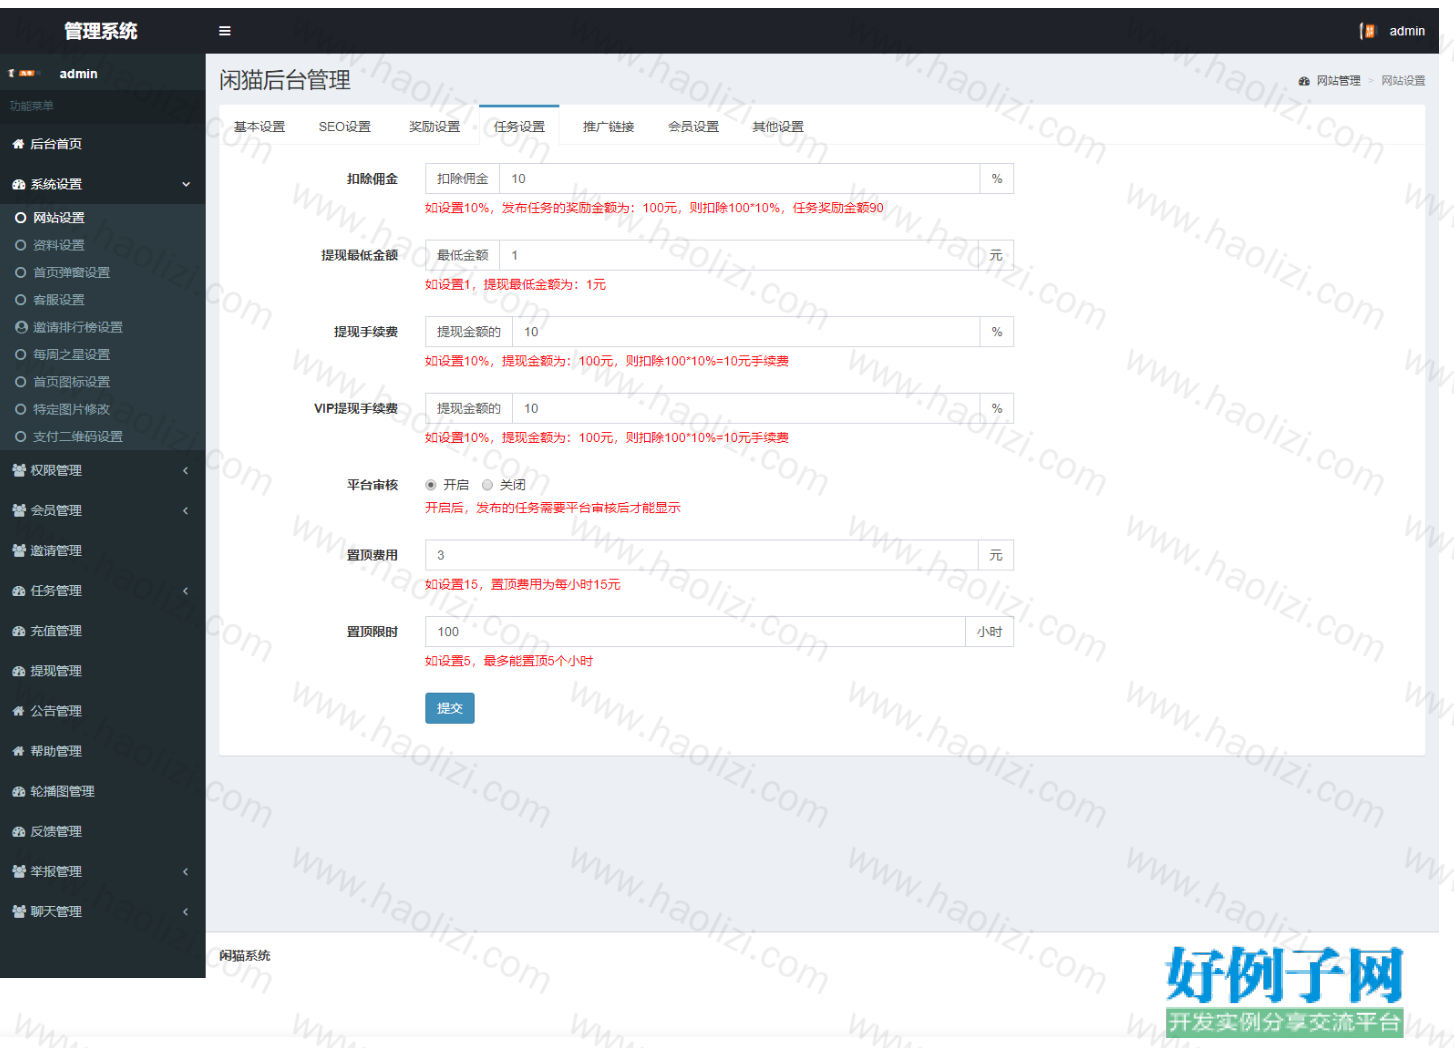The image size is (1454, 1048).
Task: Click the users icon for 邀请管理
Action: point(18,550)
